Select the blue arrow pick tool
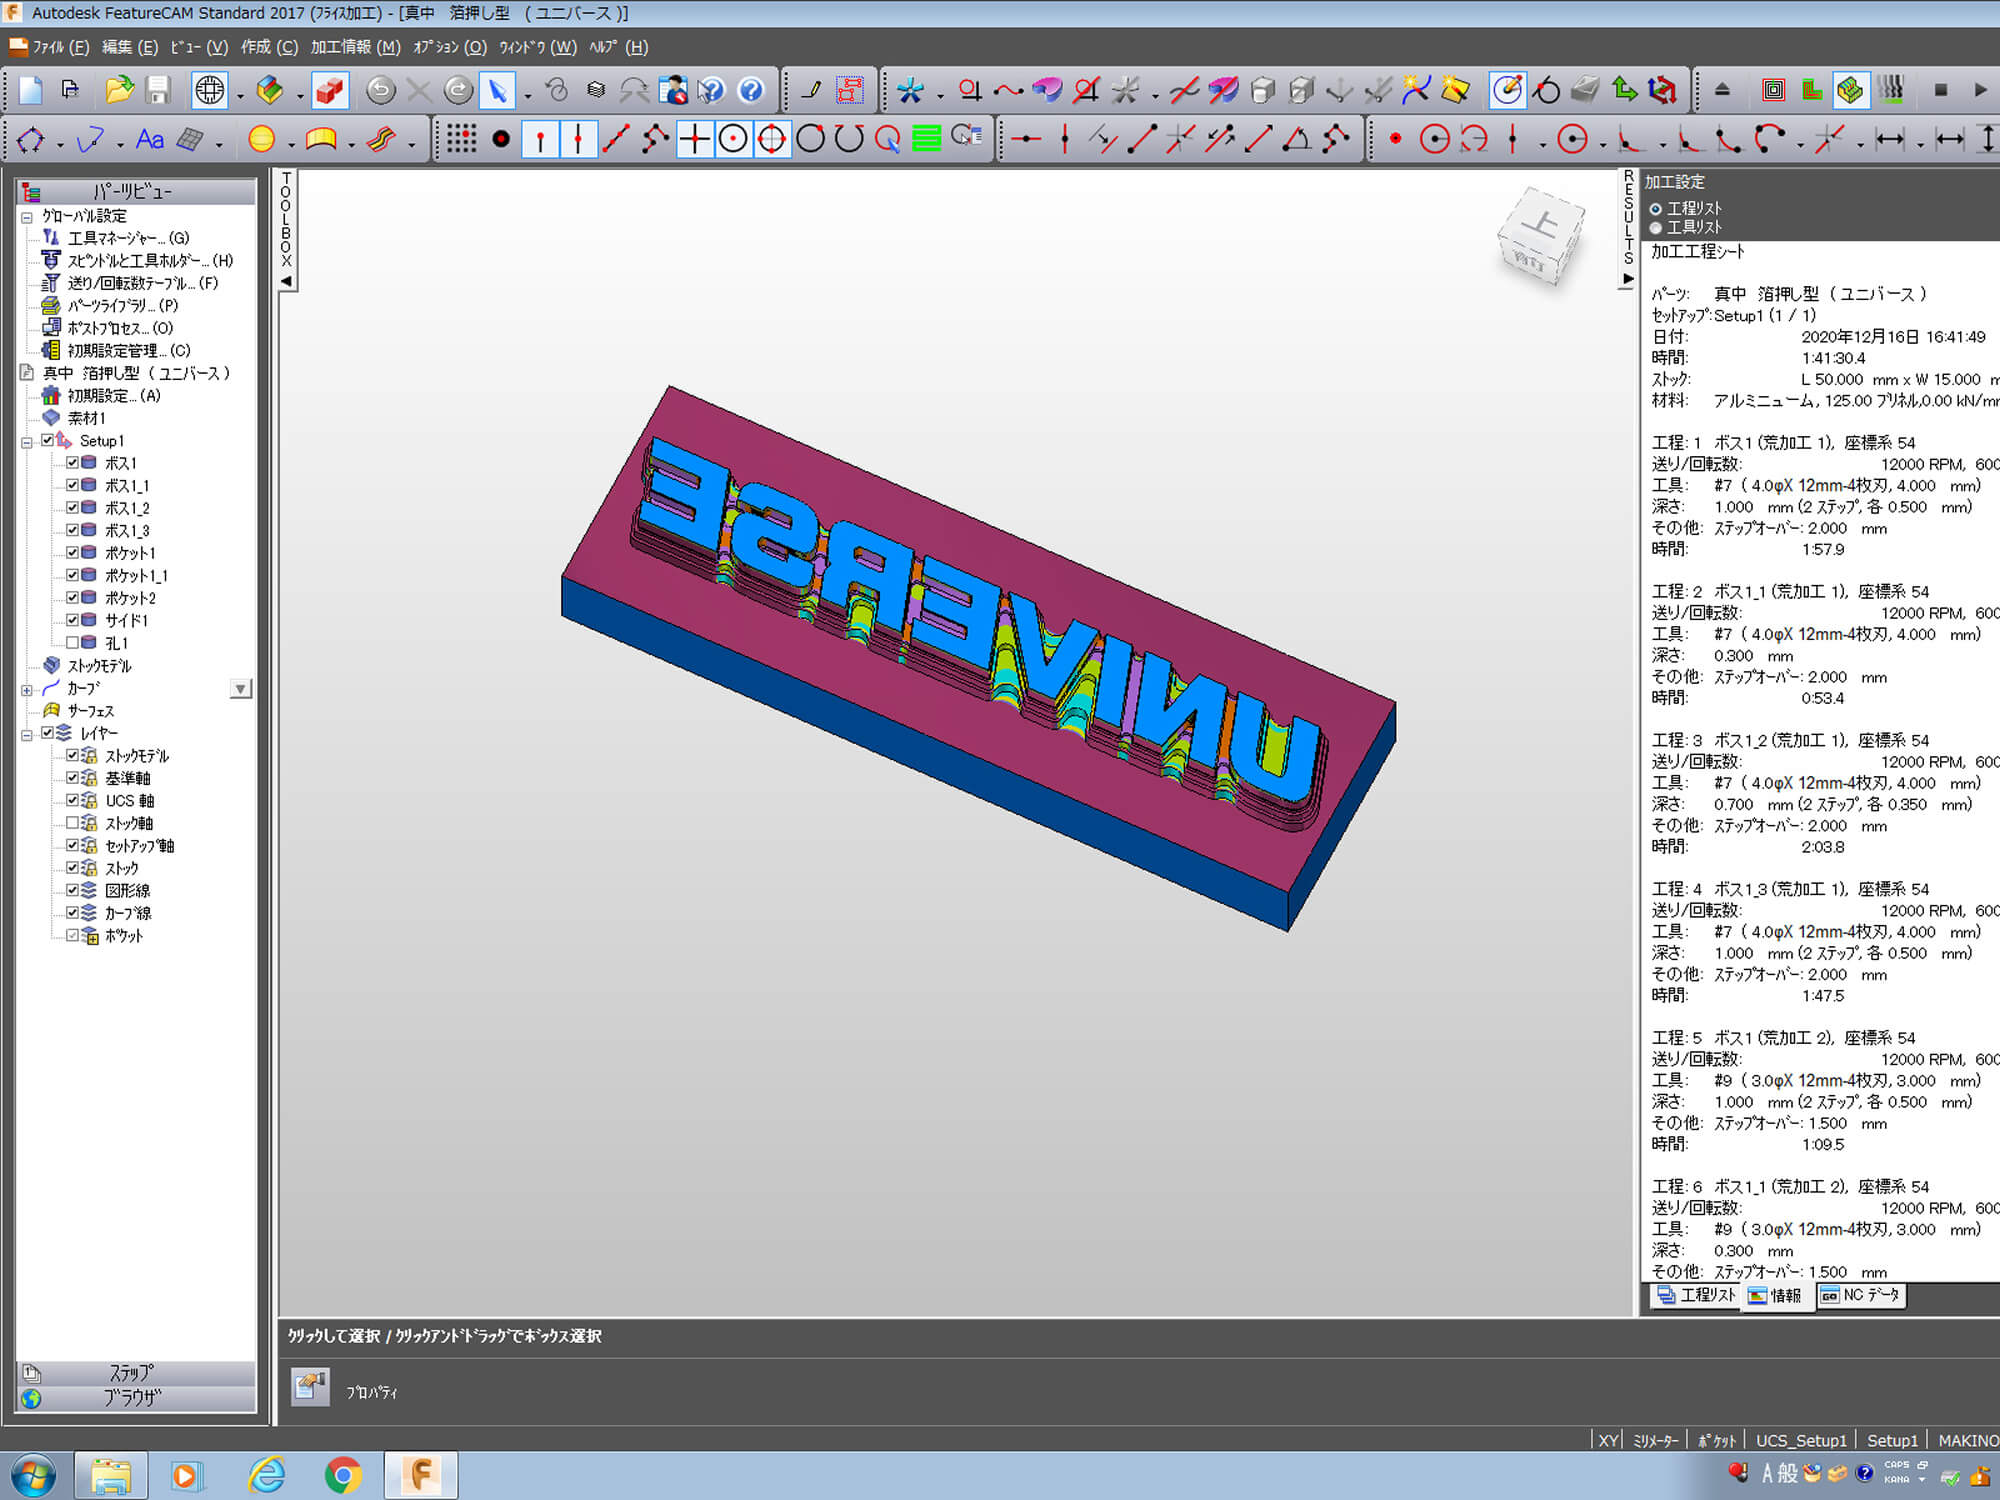The width and height of the screenshot is (2000, 1500). click(x=497, y=90)
